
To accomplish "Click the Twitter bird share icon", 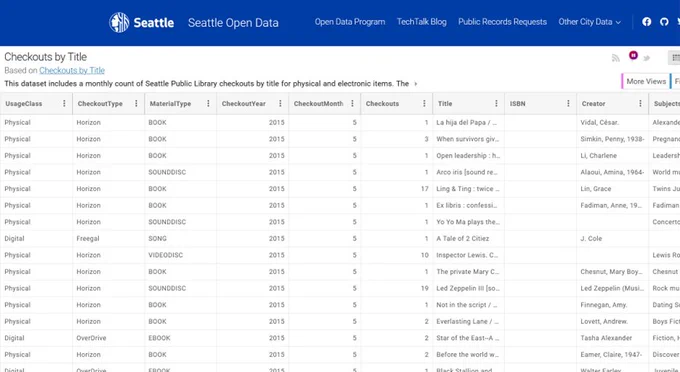I will tap(647, 58).
